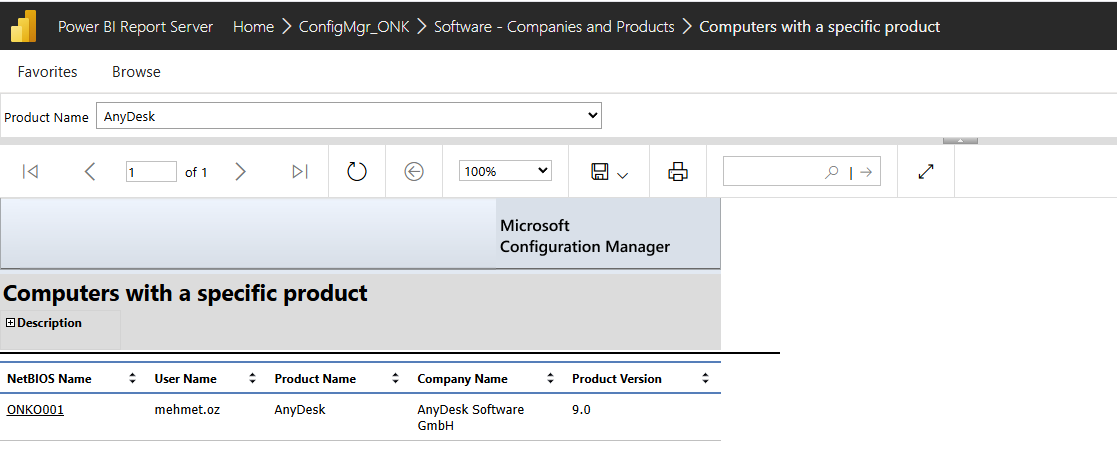Click the Power BI logo icon
The width and height of the screenshot is (1117, 463).
point(24,27)
